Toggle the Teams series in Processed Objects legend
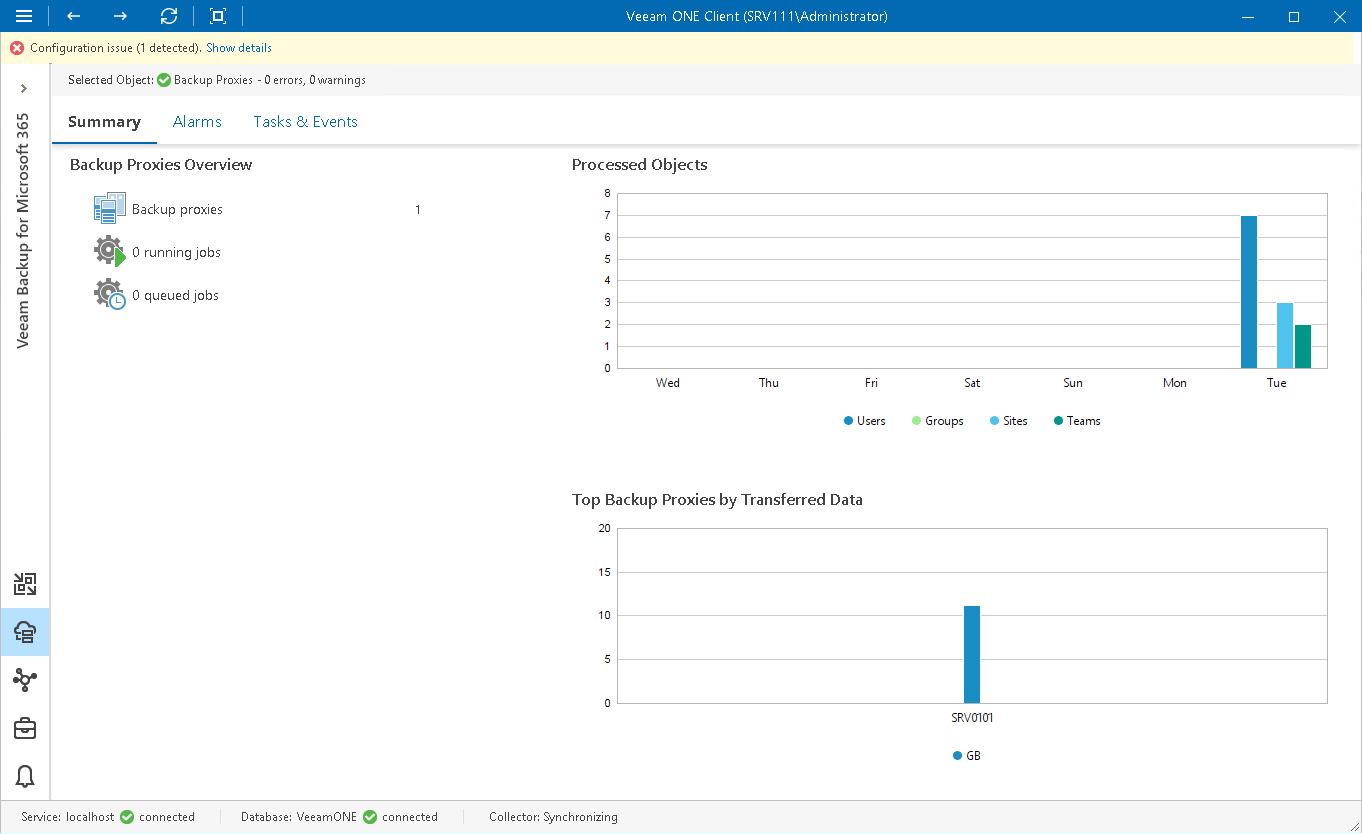 click(x=1077, y=420)
